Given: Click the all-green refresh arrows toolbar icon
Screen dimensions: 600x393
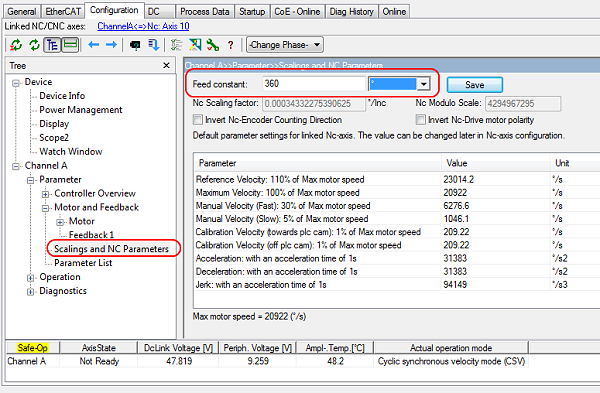Looking at the screenshot, I should point(34,45).
